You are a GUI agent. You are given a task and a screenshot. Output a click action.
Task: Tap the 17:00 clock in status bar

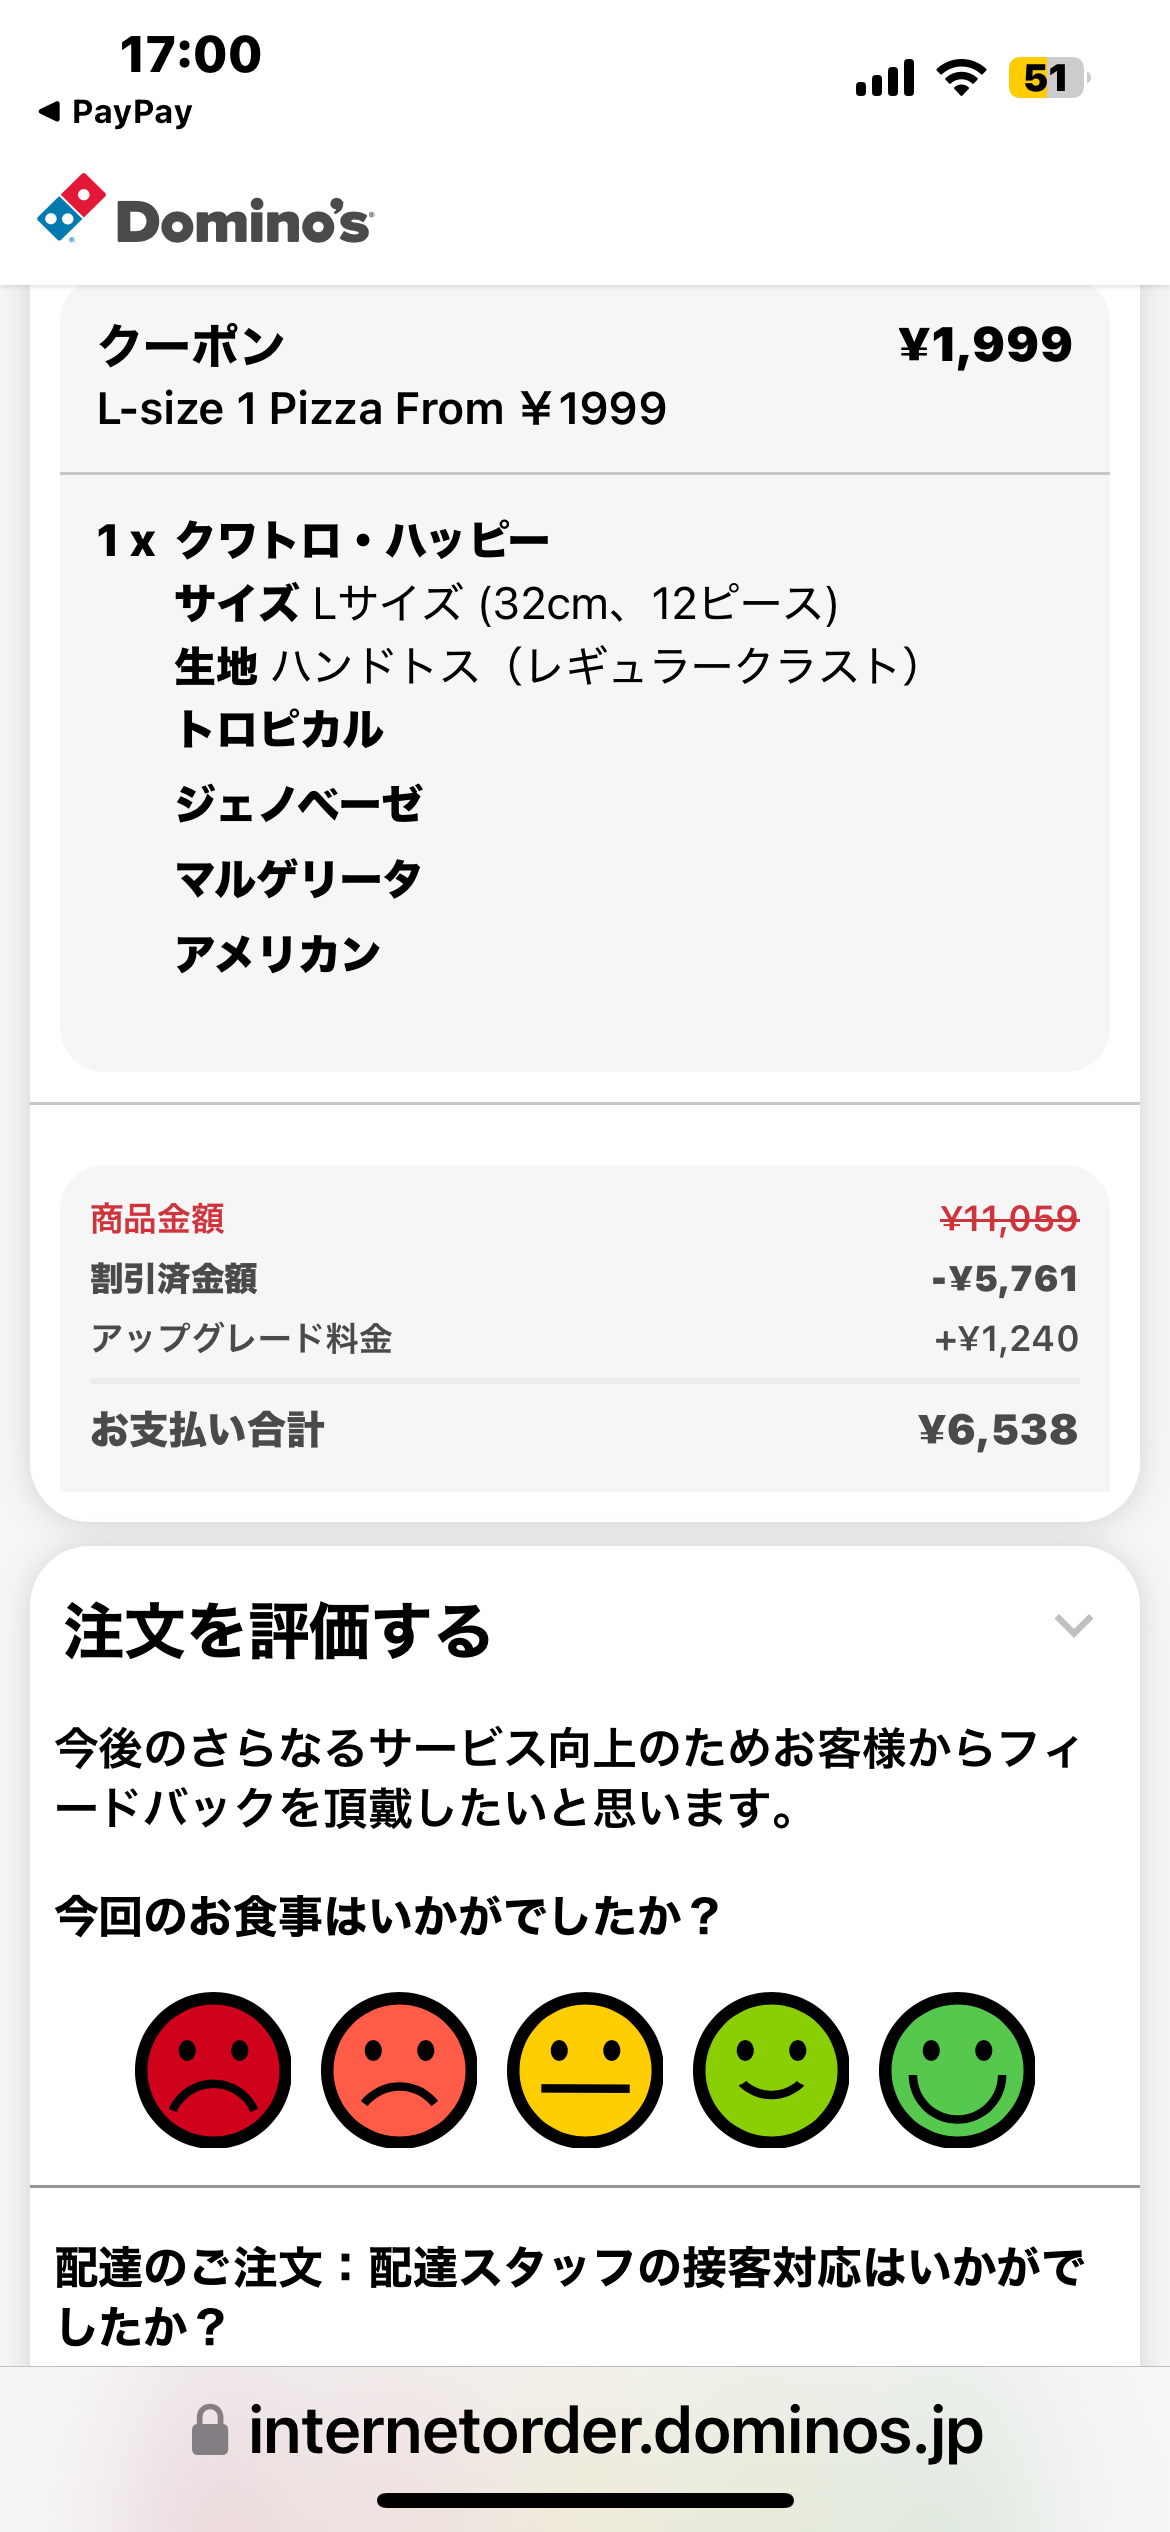pos(190,54)
